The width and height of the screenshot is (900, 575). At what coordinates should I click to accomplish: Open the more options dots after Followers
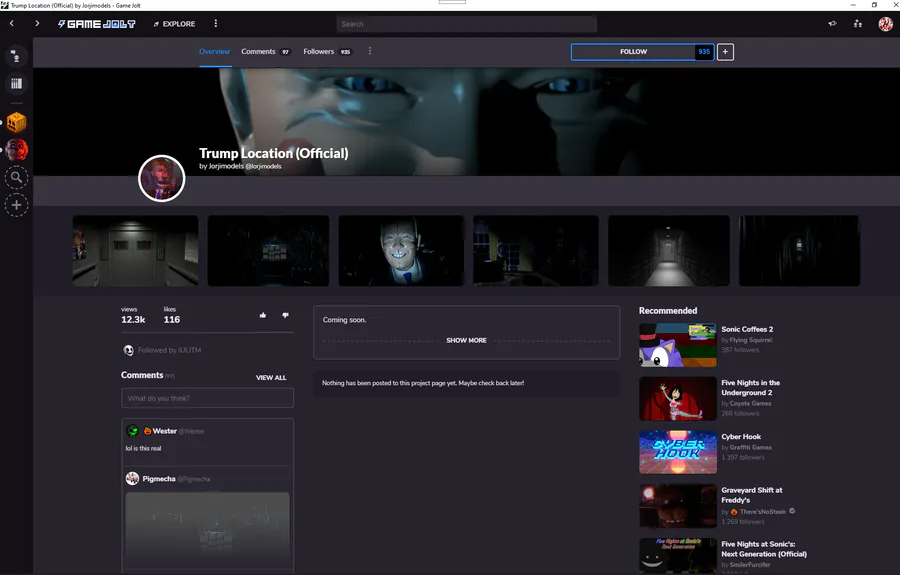tap(370, 51)
